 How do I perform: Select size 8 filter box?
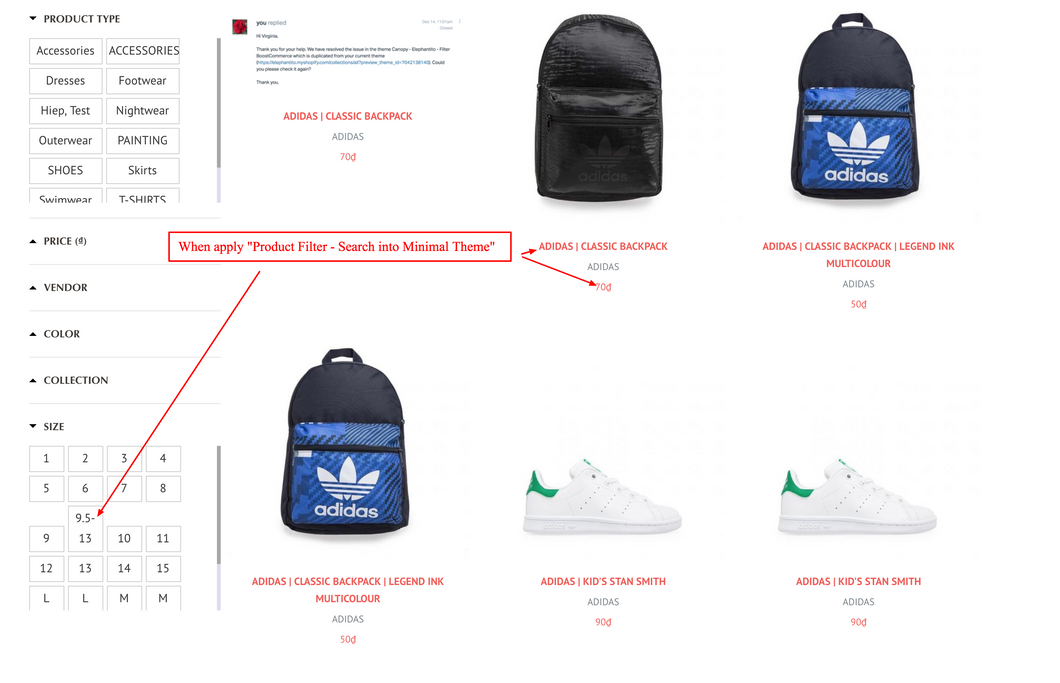pos(163,489)
